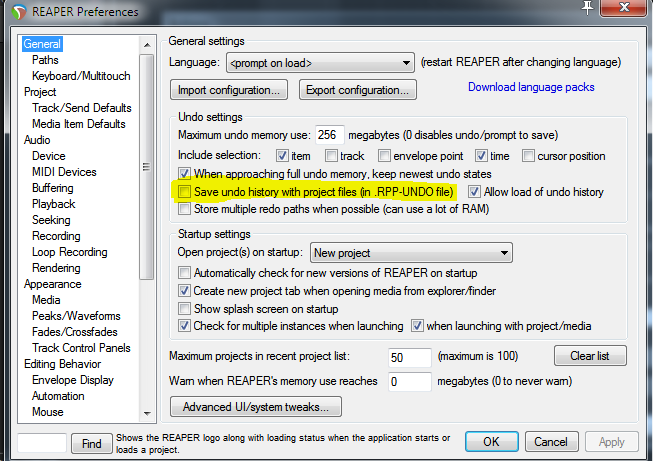This screenshot has width=653, height=461.
Task: Toggle Check for multiple instances checkbox
Action: [184, 326]
